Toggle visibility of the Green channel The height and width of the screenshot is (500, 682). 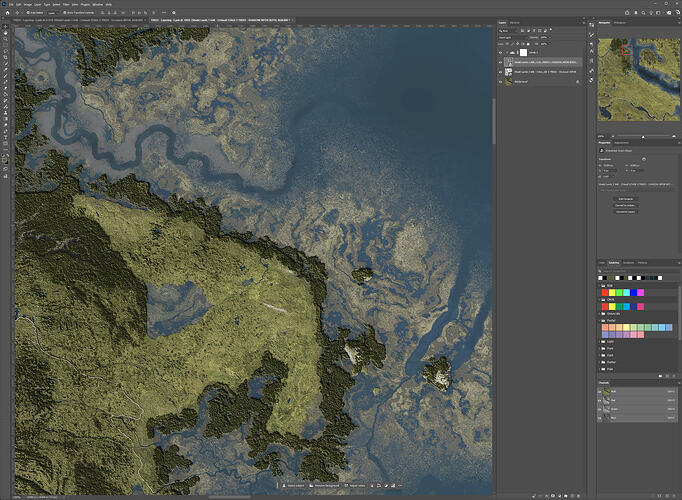(600, 409)
